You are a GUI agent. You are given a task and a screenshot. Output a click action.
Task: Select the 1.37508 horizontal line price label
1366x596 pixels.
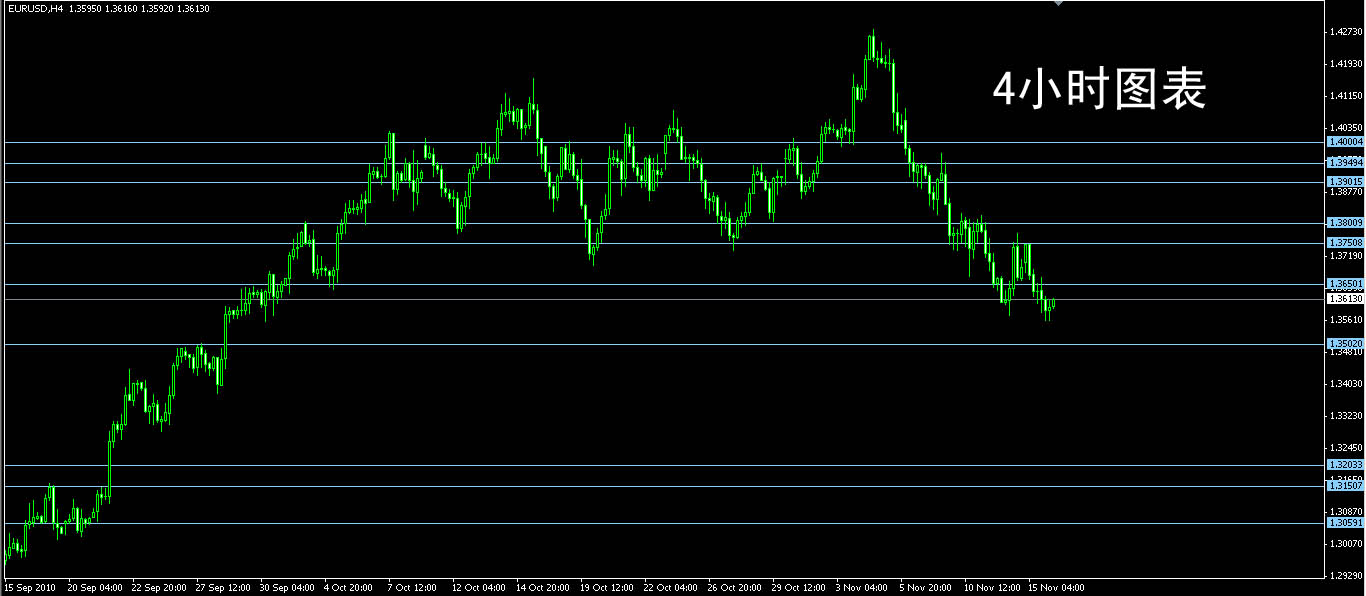pos(1345,242)
